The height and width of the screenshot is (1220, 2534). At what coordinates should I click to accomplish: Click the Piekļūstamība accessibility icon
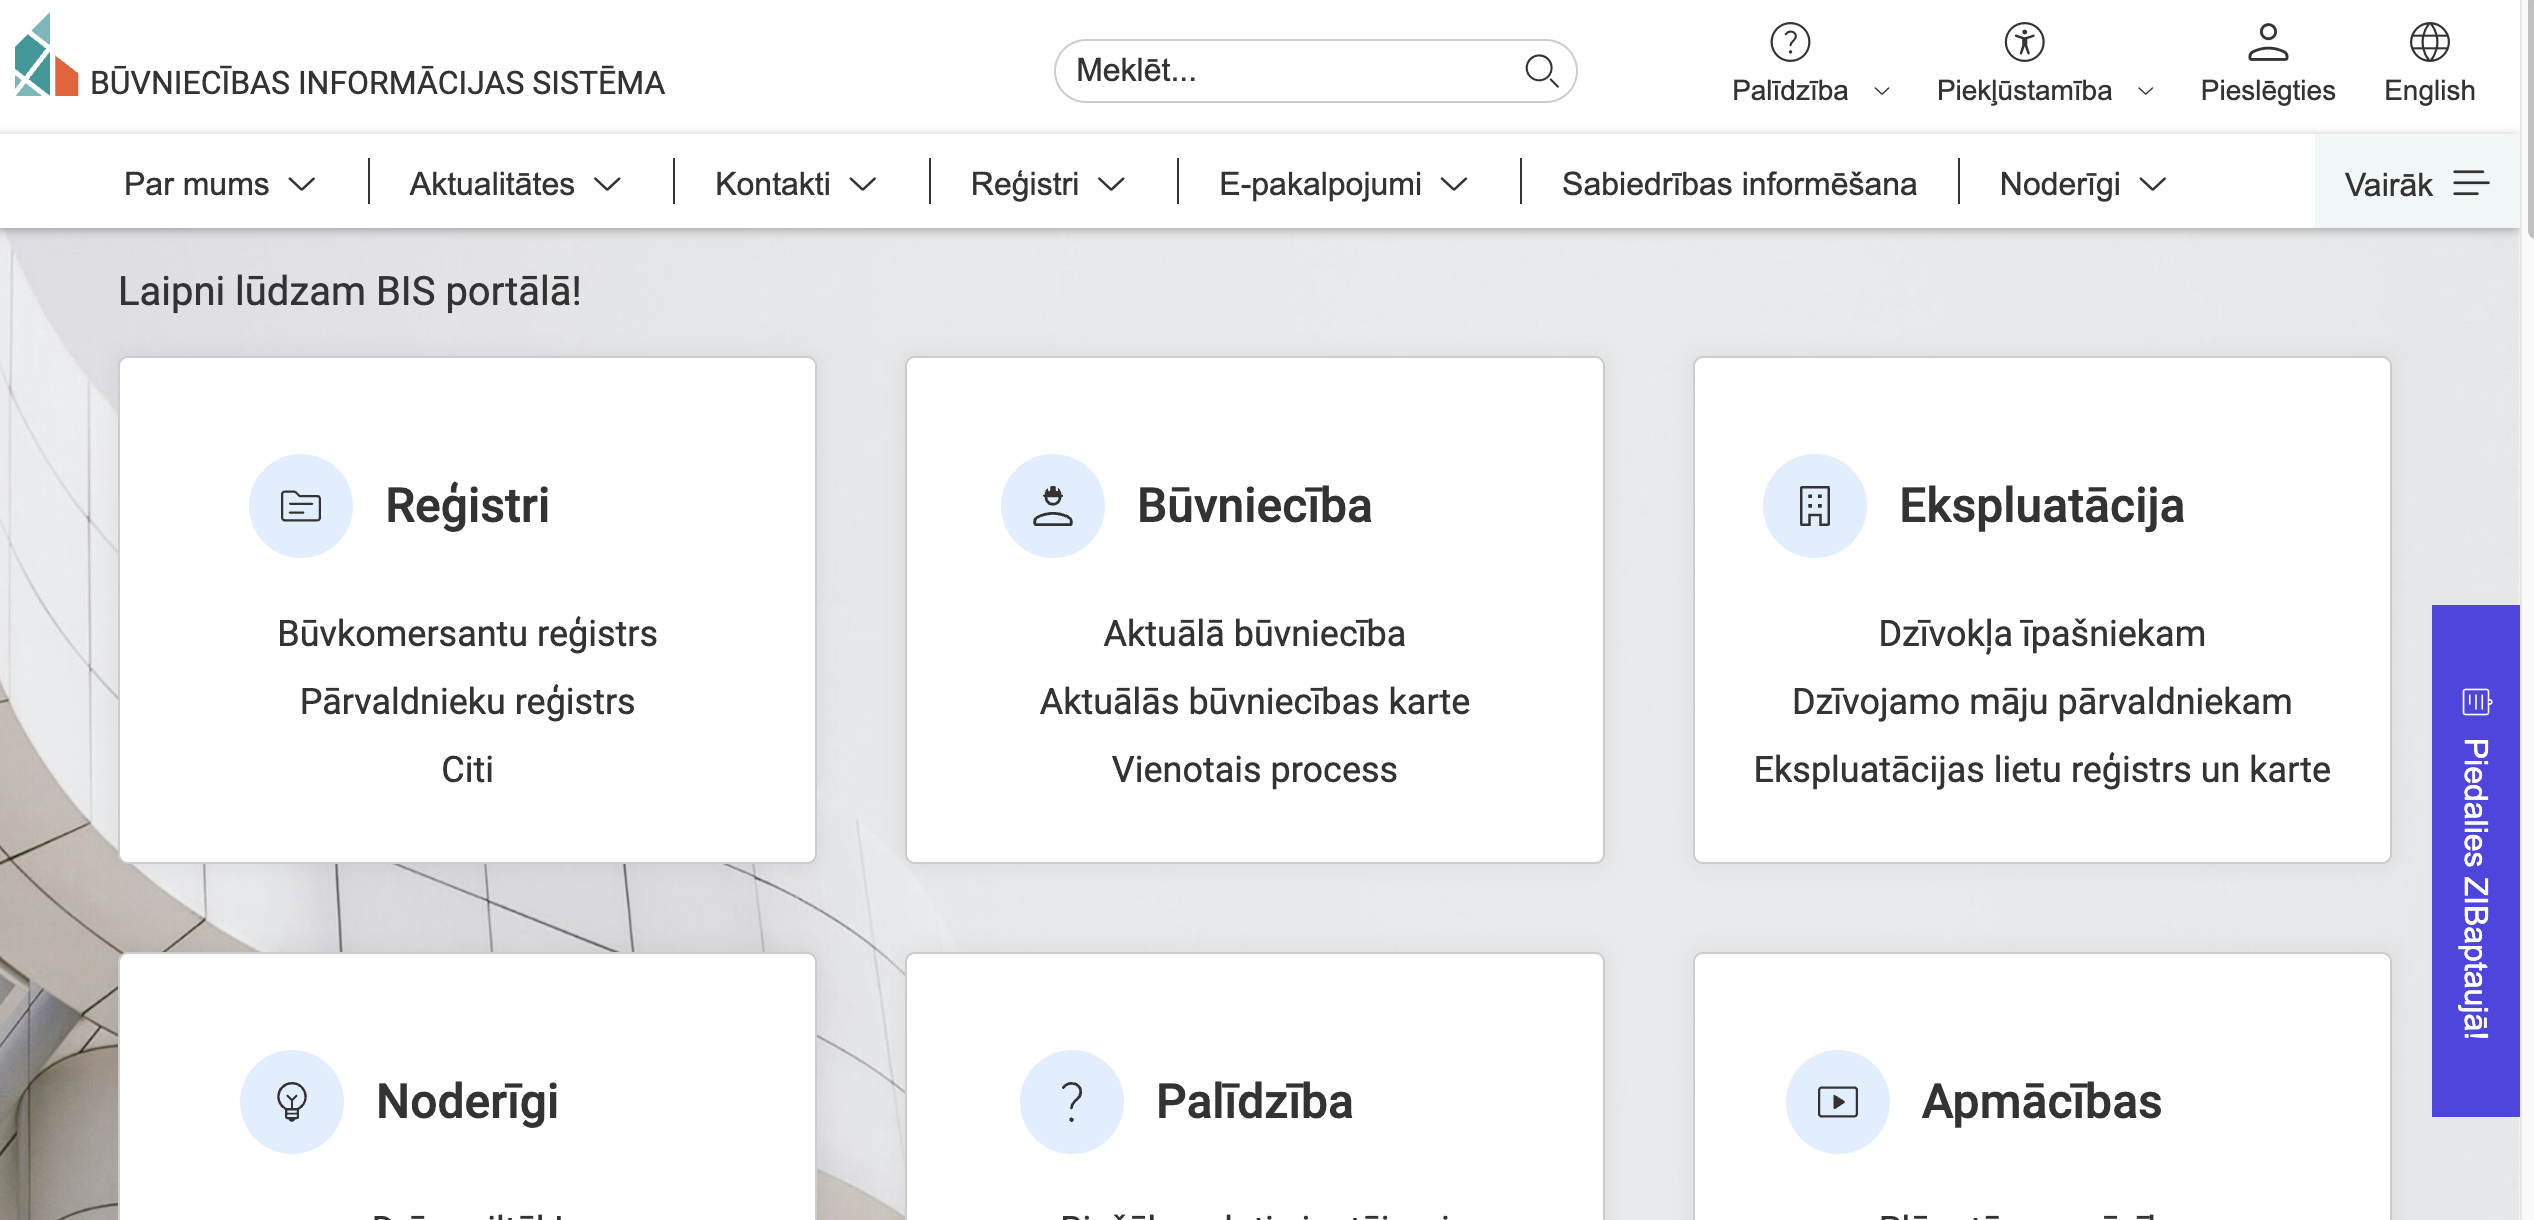click(x=2024, y=42)
